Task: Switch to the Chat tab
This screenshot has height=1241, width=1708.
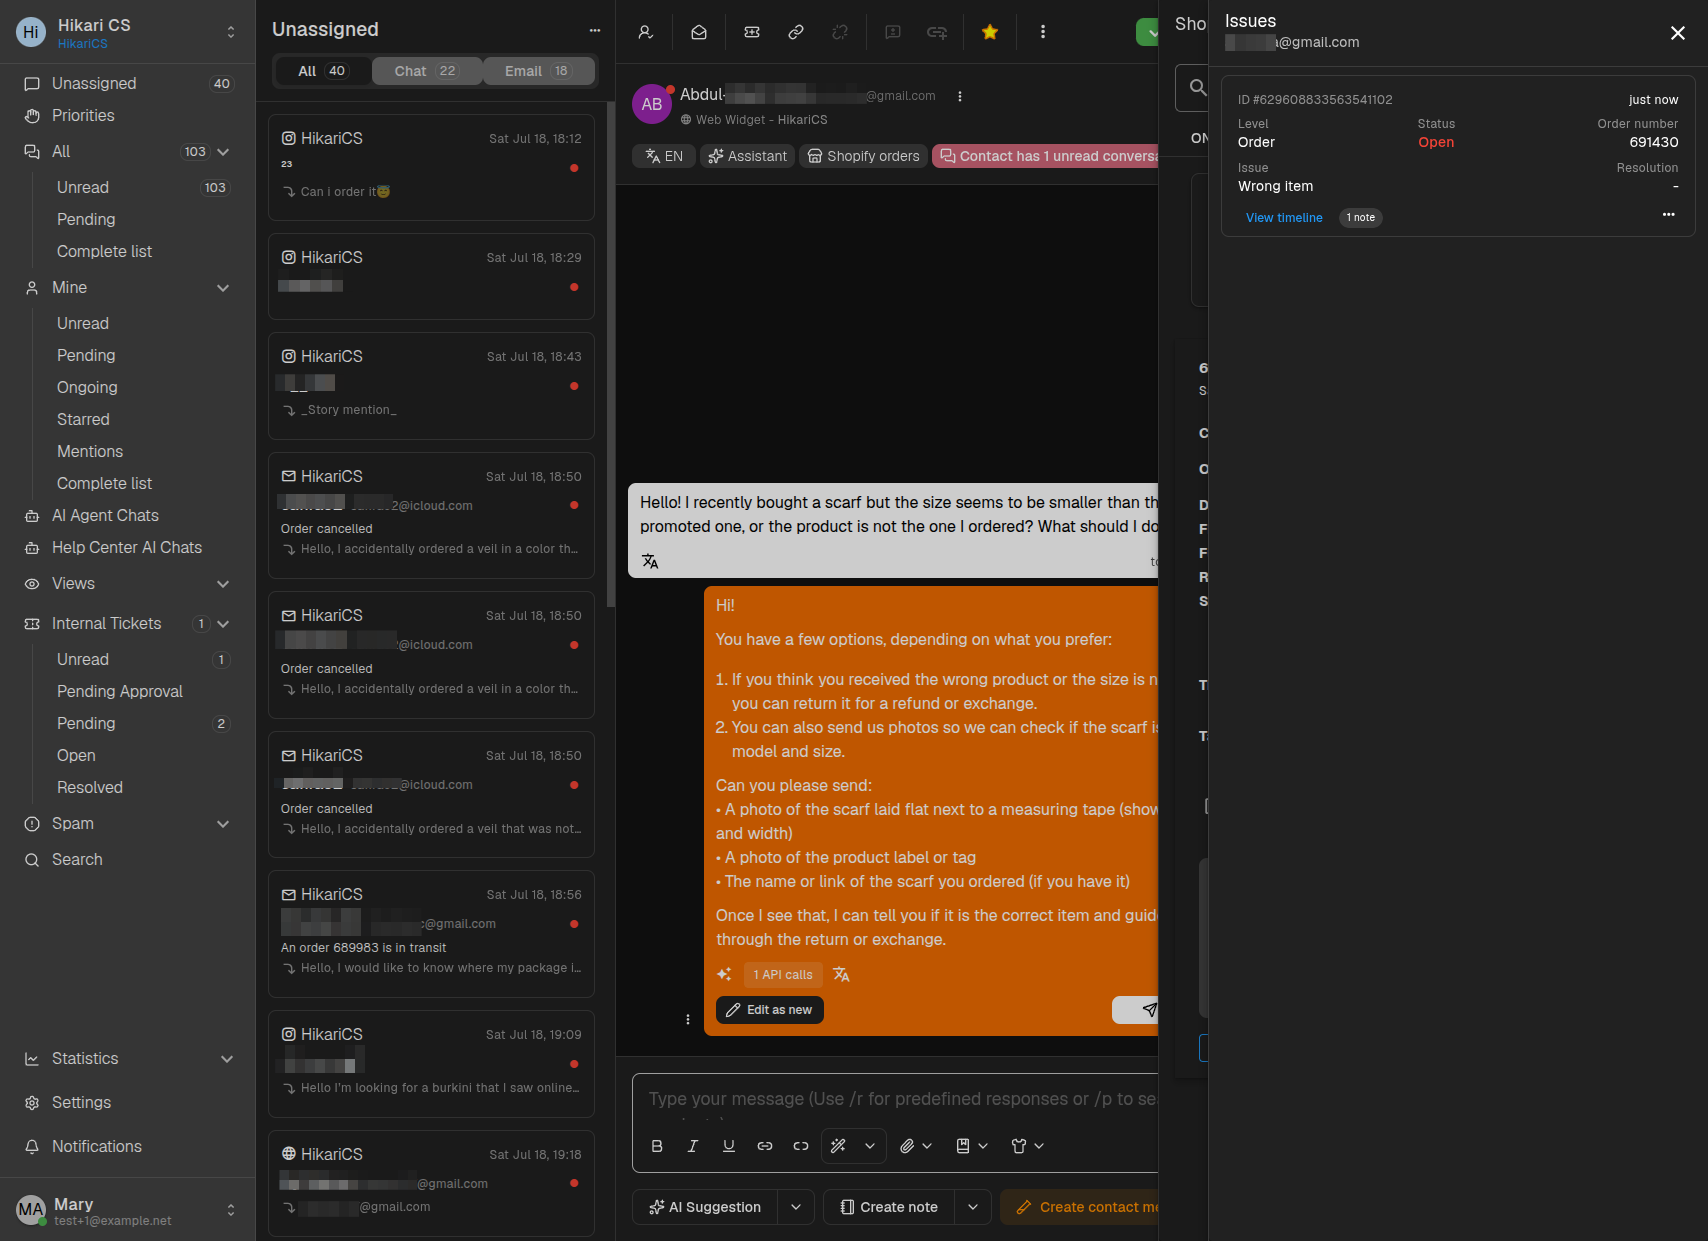Action: pos(427,71)
